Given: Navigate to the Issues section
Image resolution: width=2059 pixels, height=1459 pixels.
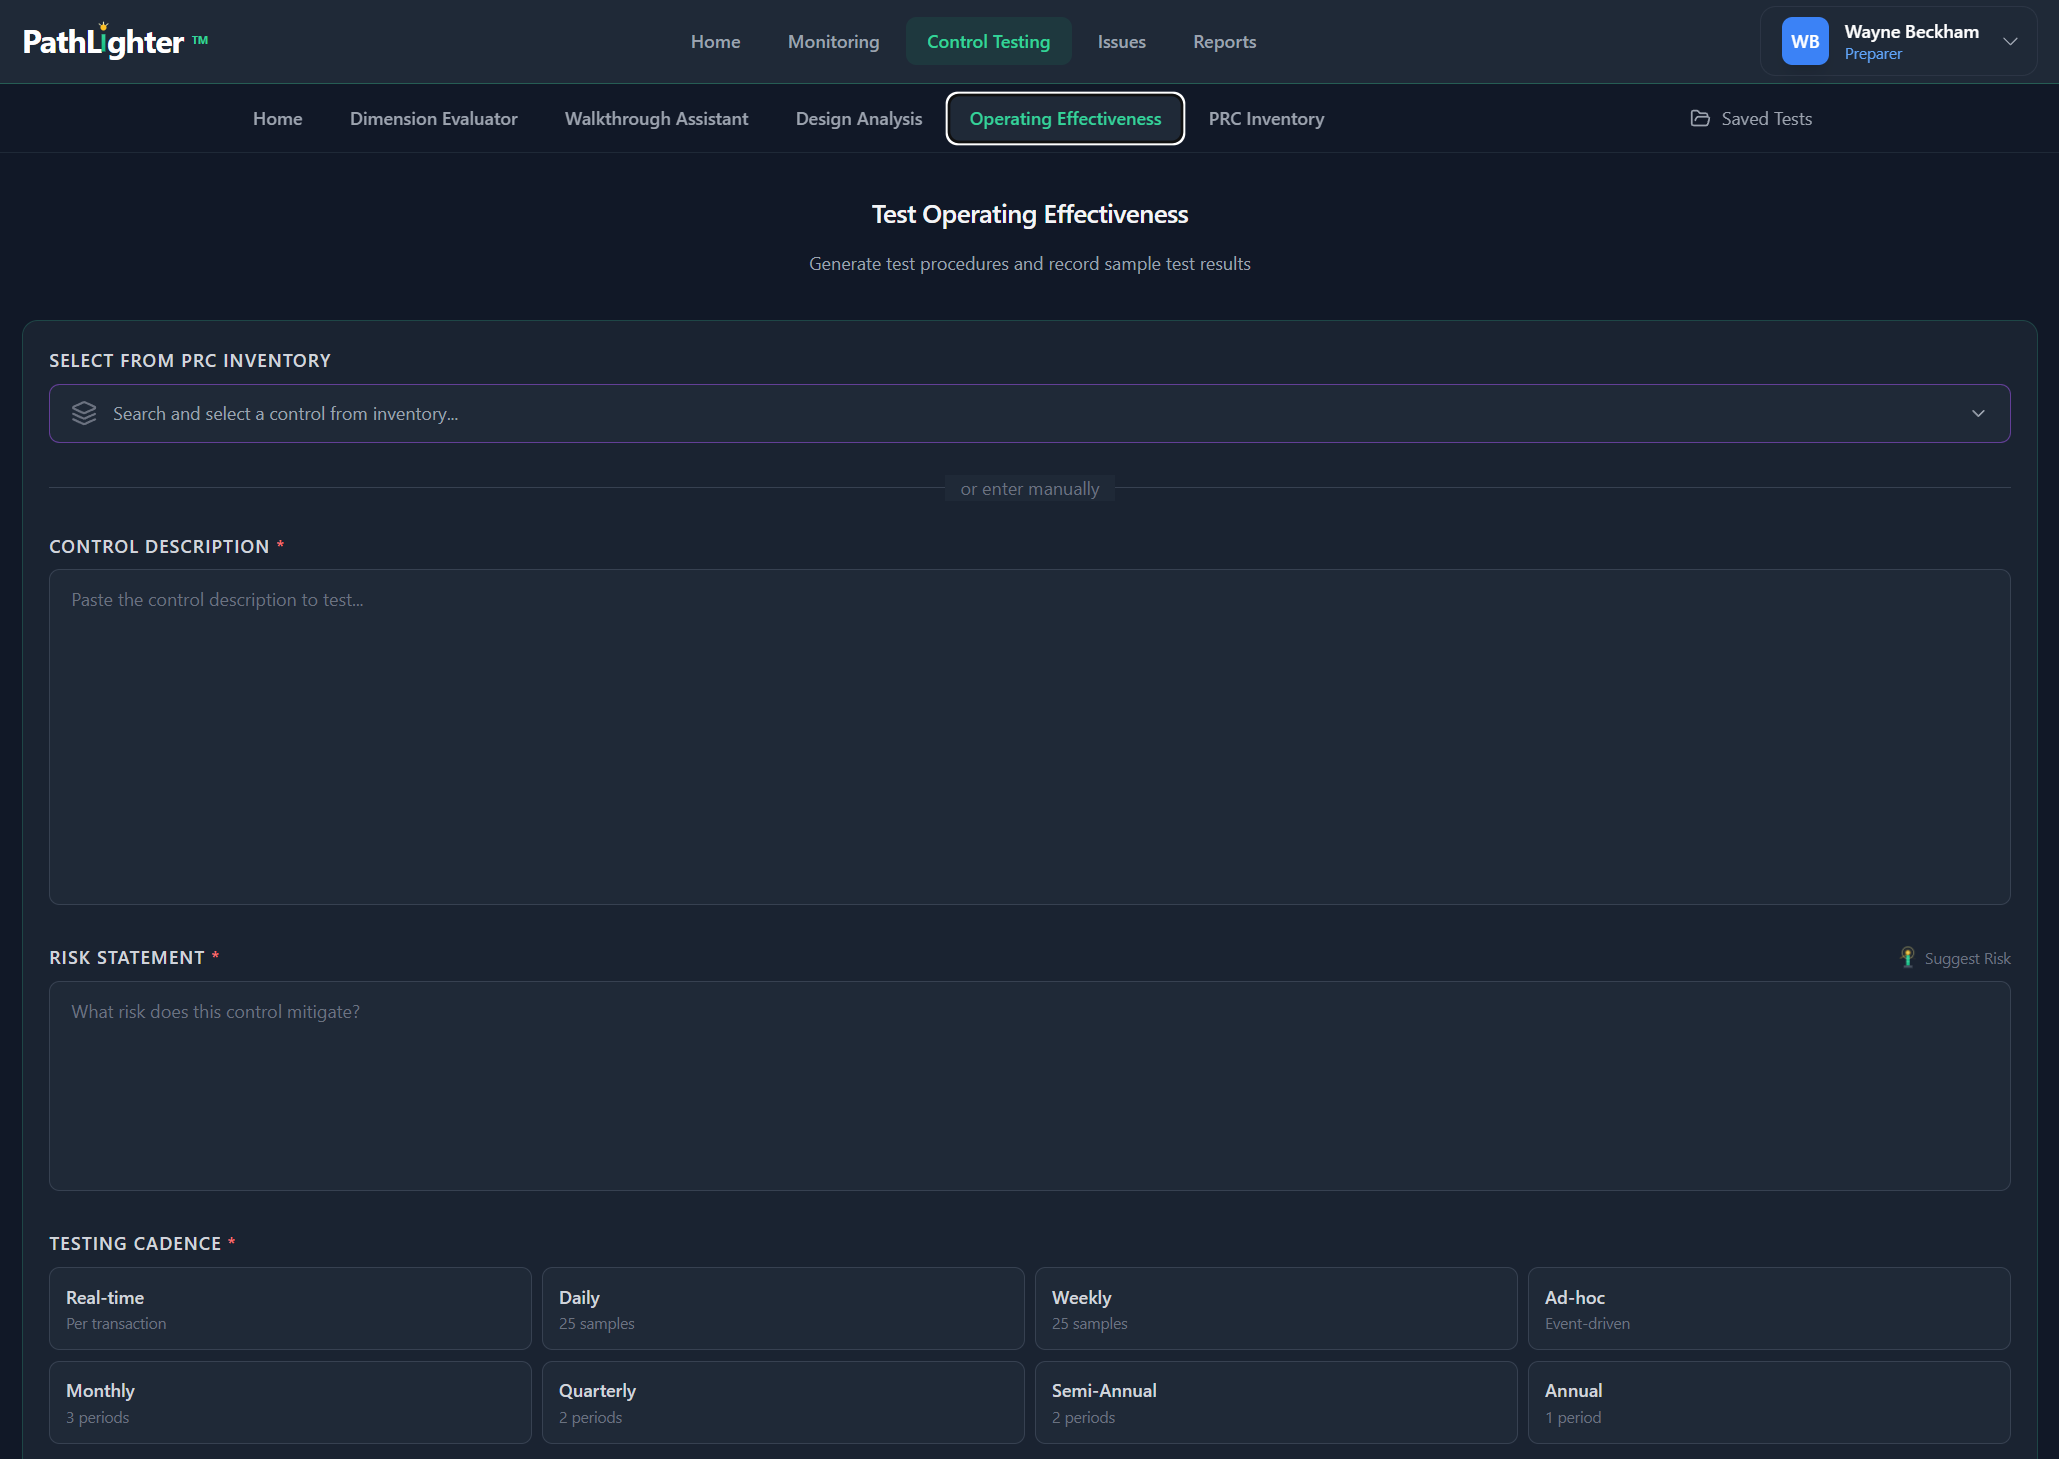Looking at the screenshot, I should pos(1121,41).
